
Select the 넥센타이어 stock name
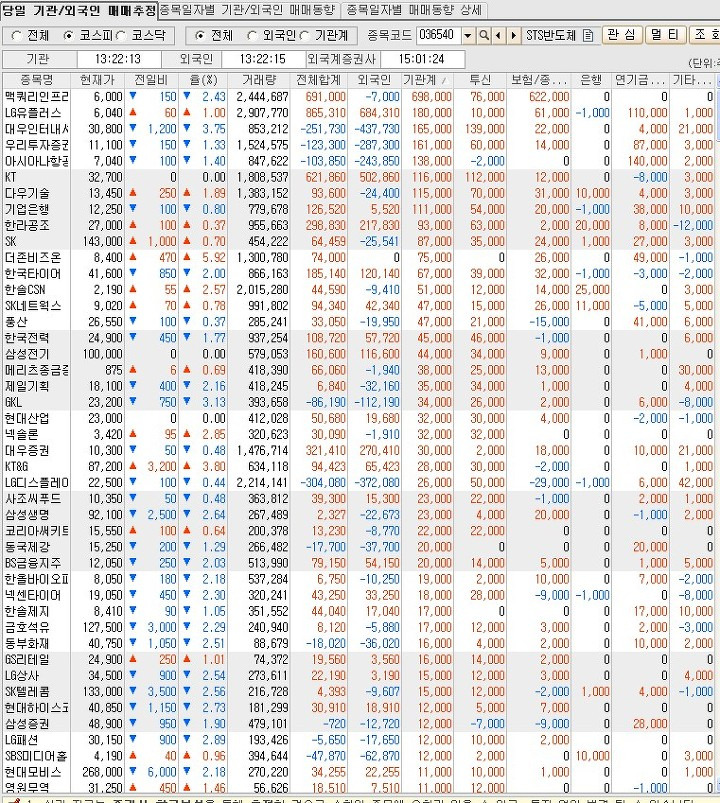33,595
